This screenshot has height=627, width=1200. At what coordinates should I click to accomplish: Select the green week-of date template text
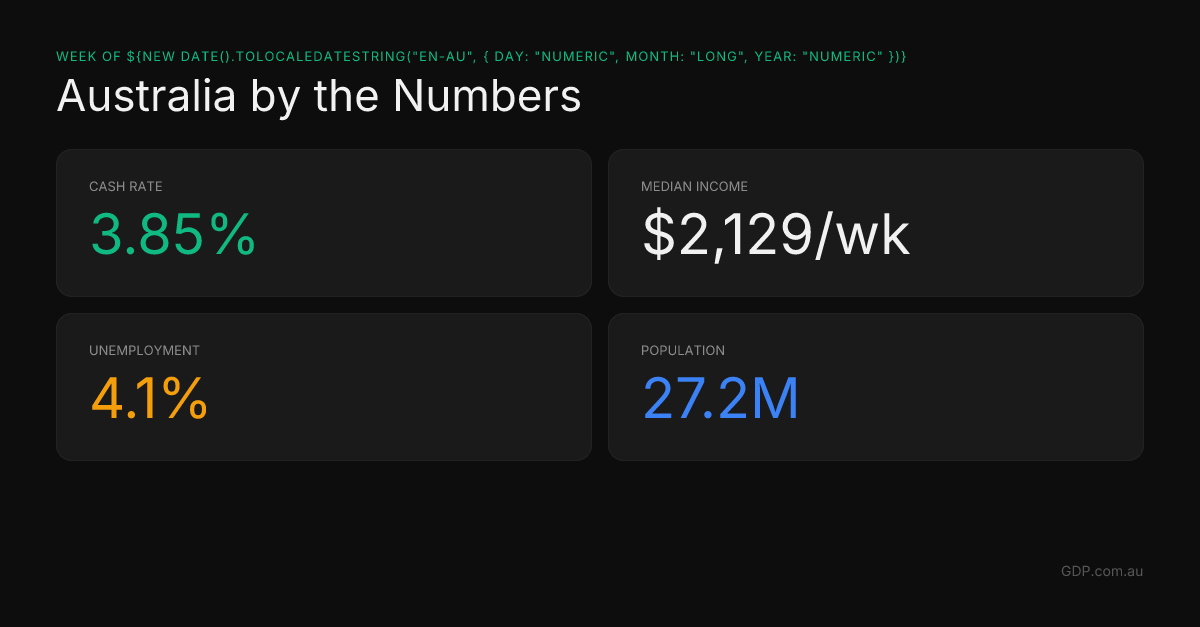point(482,57)
